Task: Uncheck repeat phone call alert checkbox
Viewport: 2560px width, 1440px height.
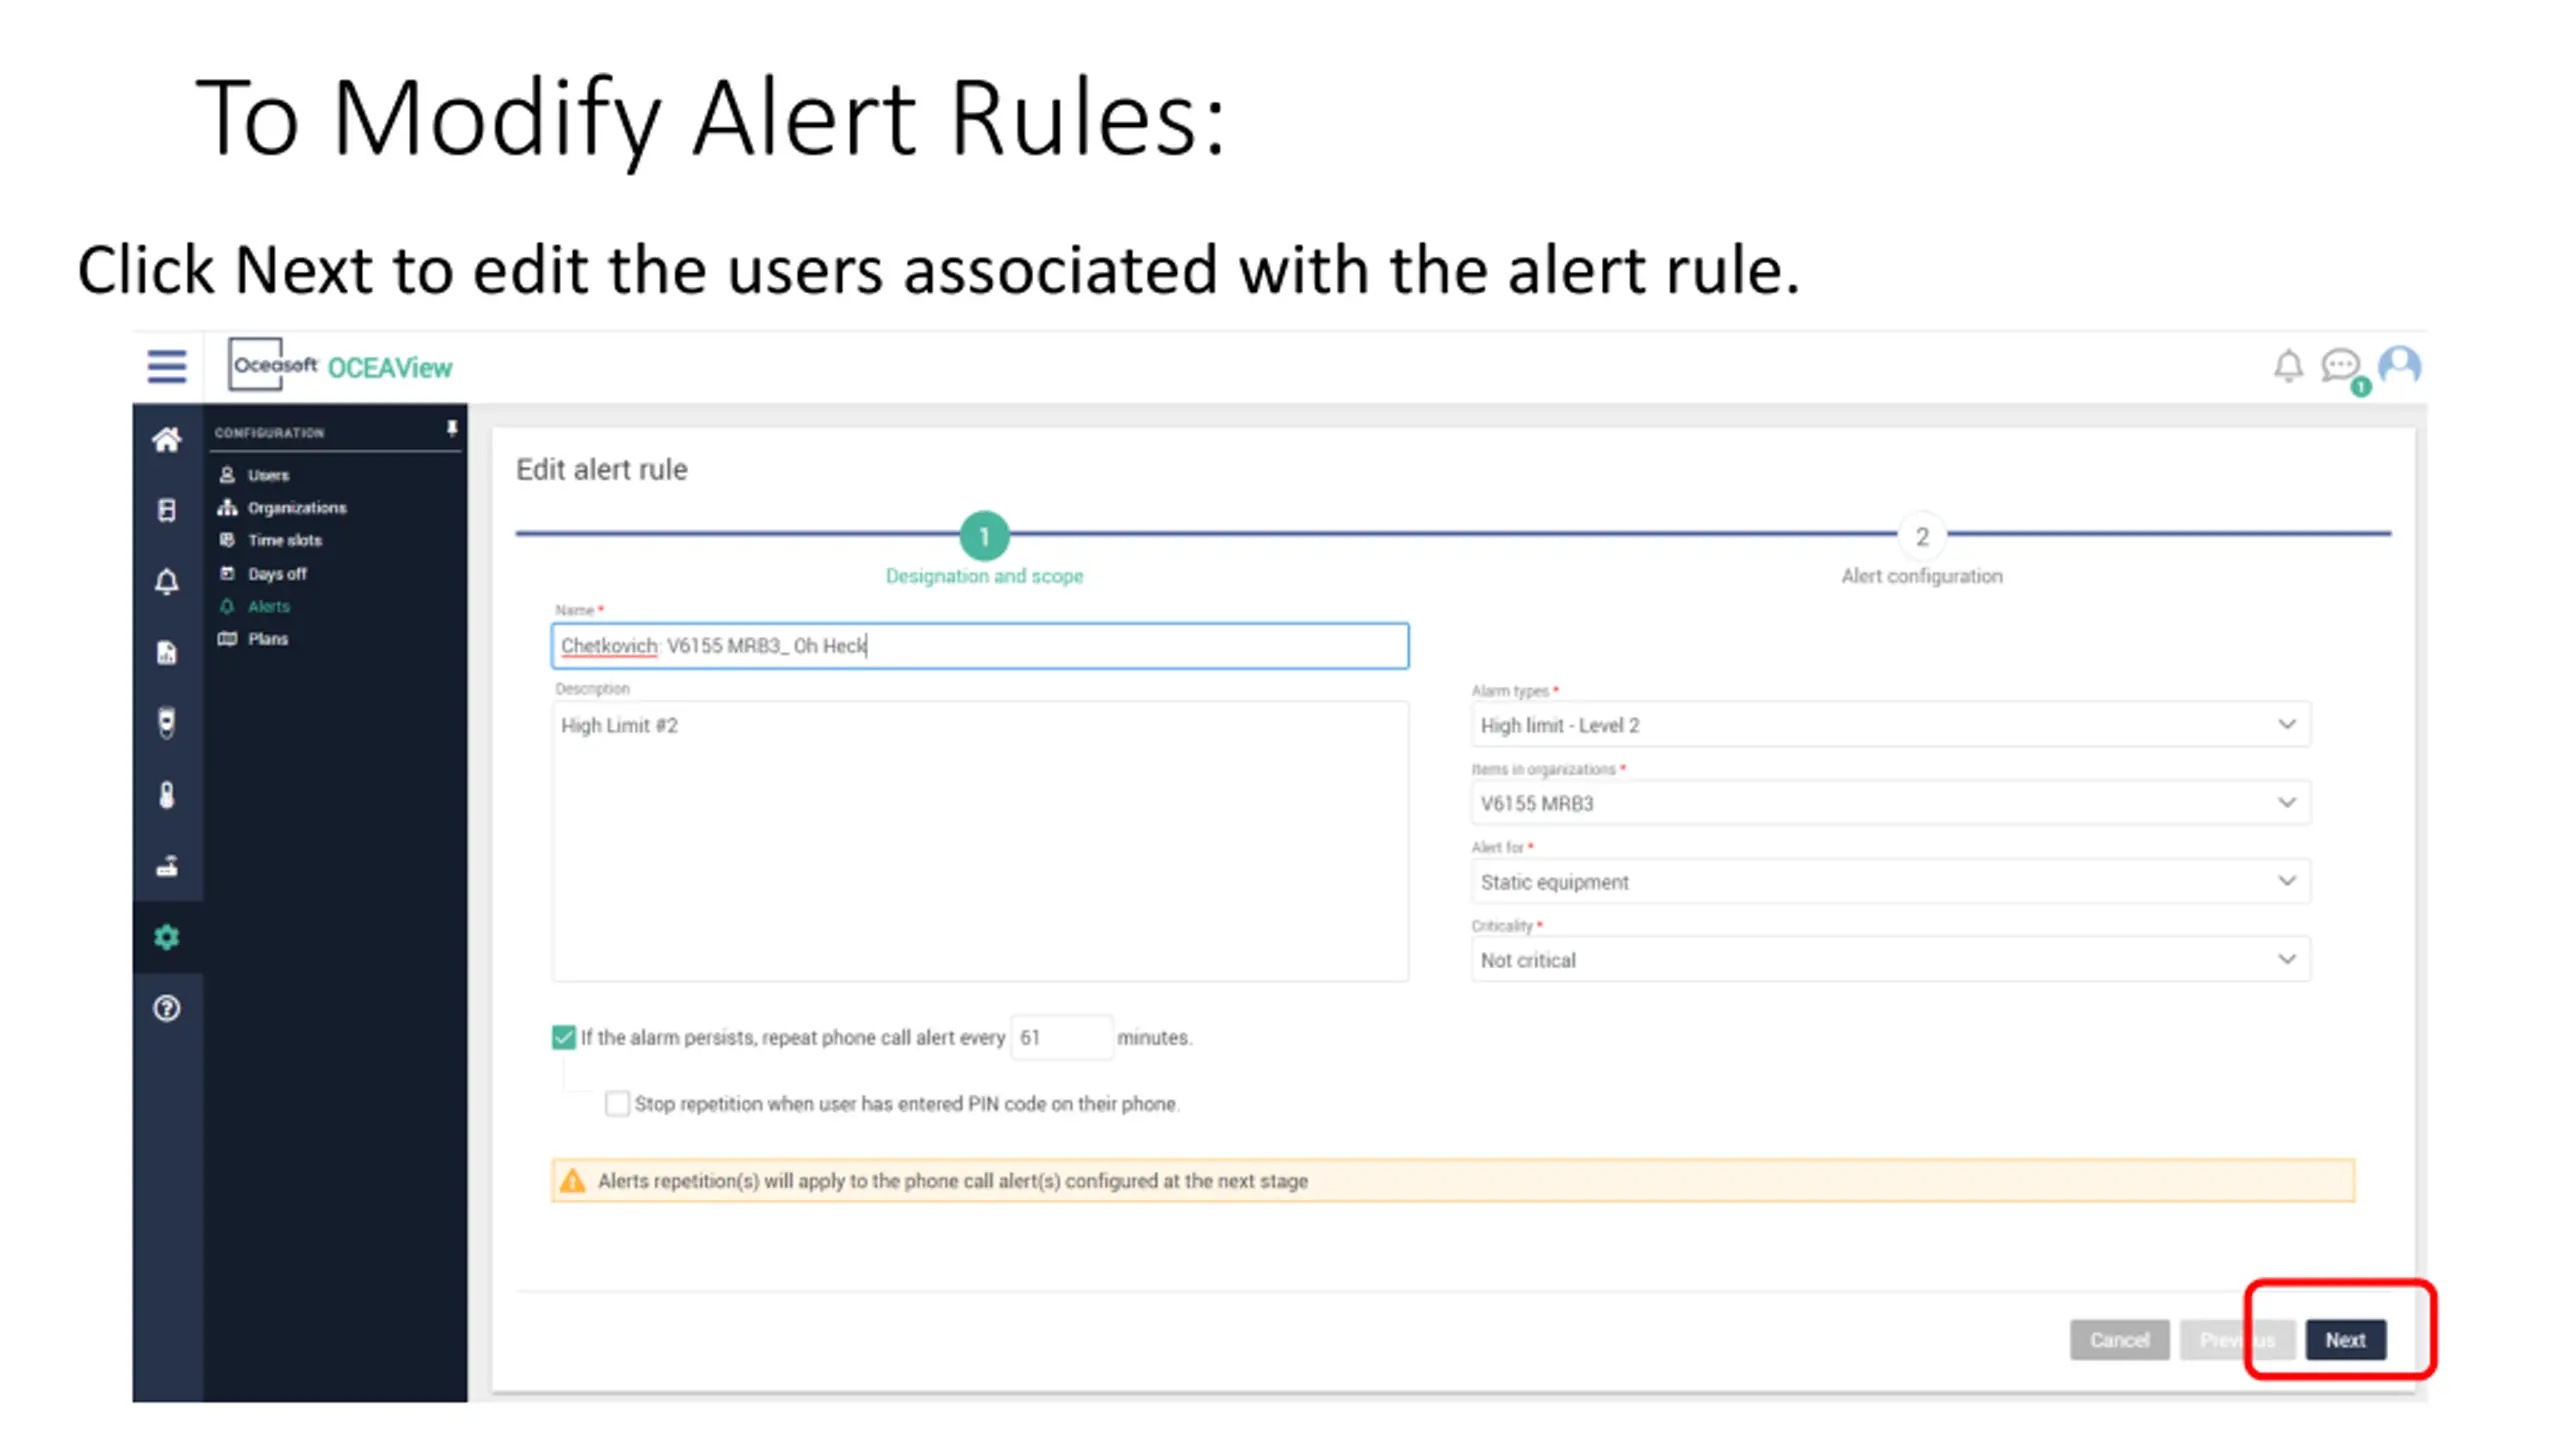Action: pos(564,1037)
